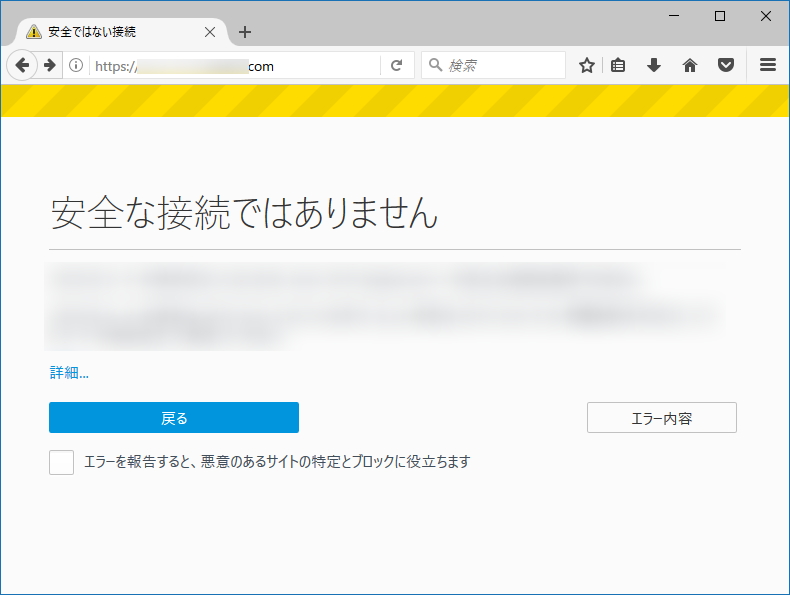
Task: Click the エラーを報告すると、悪意のあるサイト label text
Action: tap(277, 461)
